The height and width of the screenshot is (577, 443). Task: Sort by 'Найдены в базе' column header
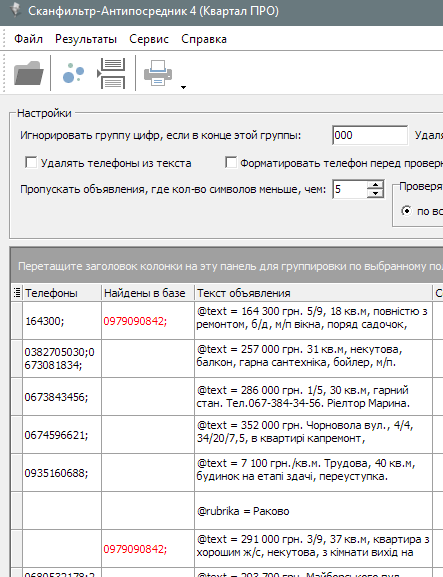pos(148,293)
